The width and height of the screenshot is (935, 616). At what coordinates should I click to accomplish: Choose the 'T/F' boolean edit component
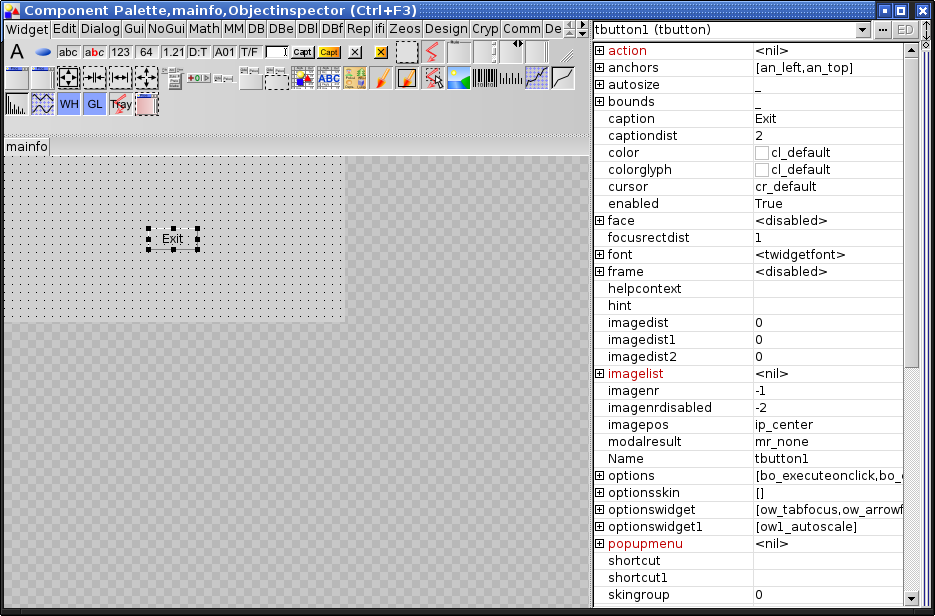(x=250, y=52)
